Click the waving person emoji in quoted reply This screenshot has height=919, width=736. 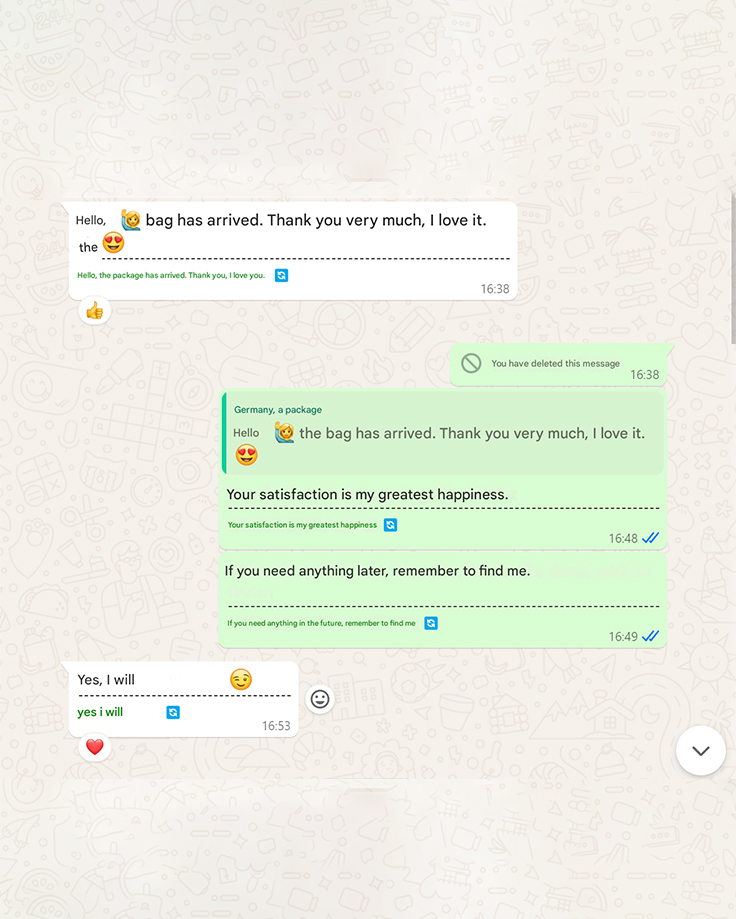coord(284,433)
